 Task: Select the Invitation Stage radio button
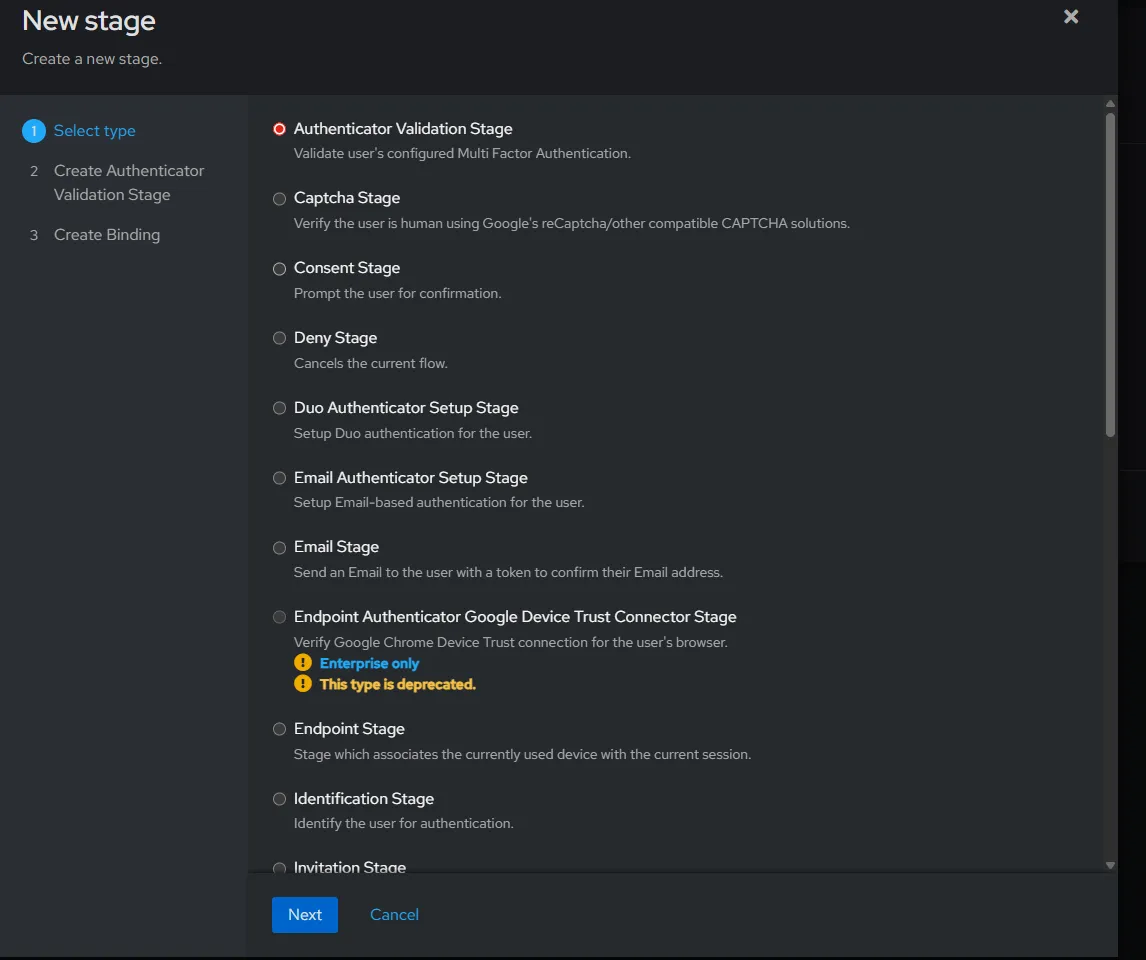point(280,867)
